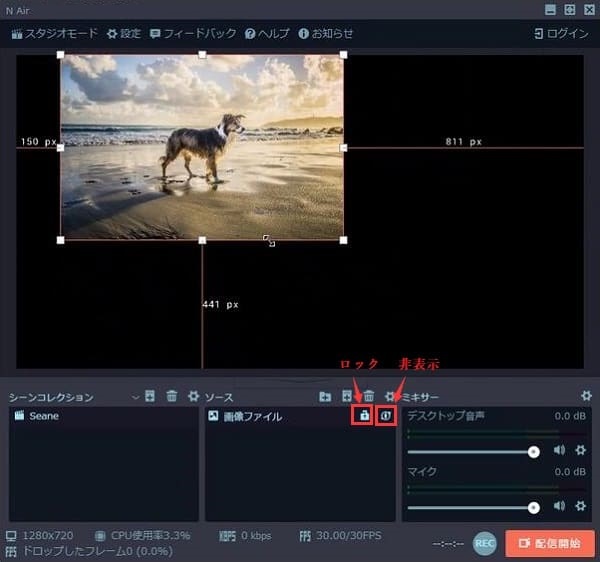The height and width of the screenshot is (562, 600).
Task: Add a new scene icon
Action: 150,396
